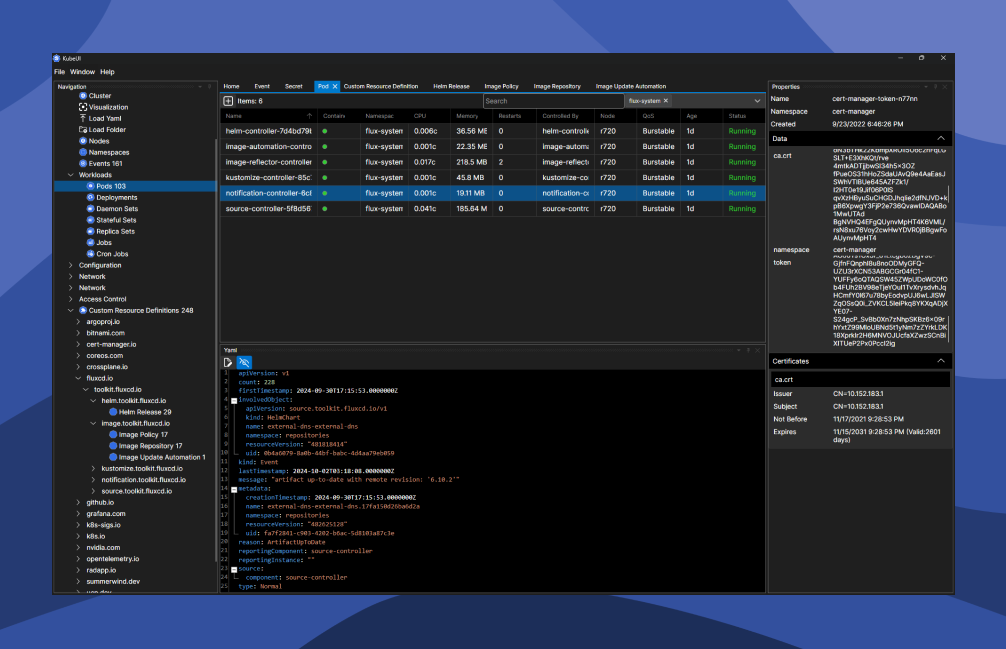Viewport: 1006px width, 649px height.
Task: Toggle the hide-fields eye icon in Yaml panel
Action: point(243,362)
